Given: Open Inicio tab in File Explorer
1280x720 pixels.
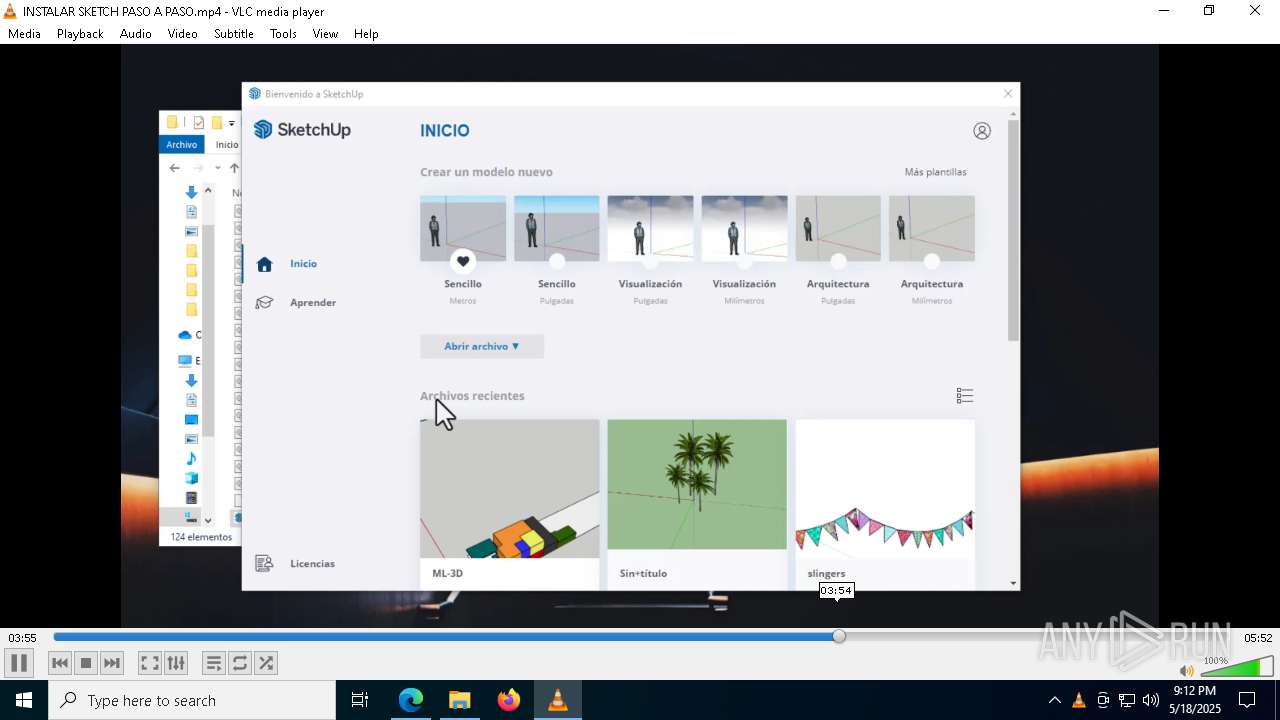Looking at the screenshot, I should point(227,145).
